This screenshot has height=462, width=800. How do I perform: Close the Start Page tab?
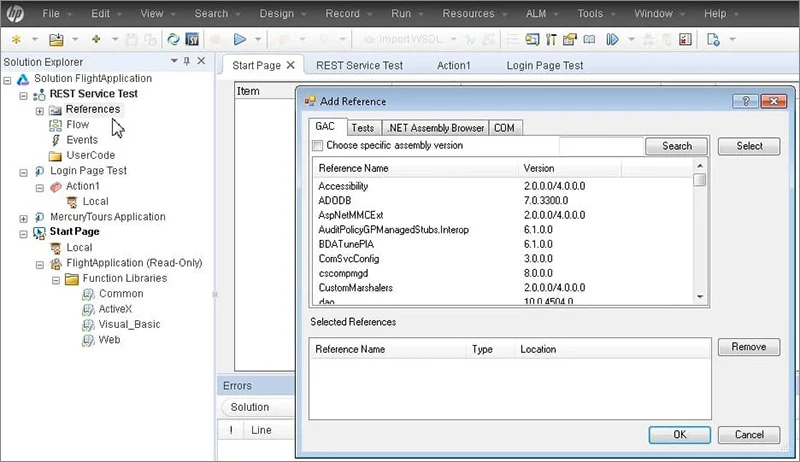pos(290,65)
